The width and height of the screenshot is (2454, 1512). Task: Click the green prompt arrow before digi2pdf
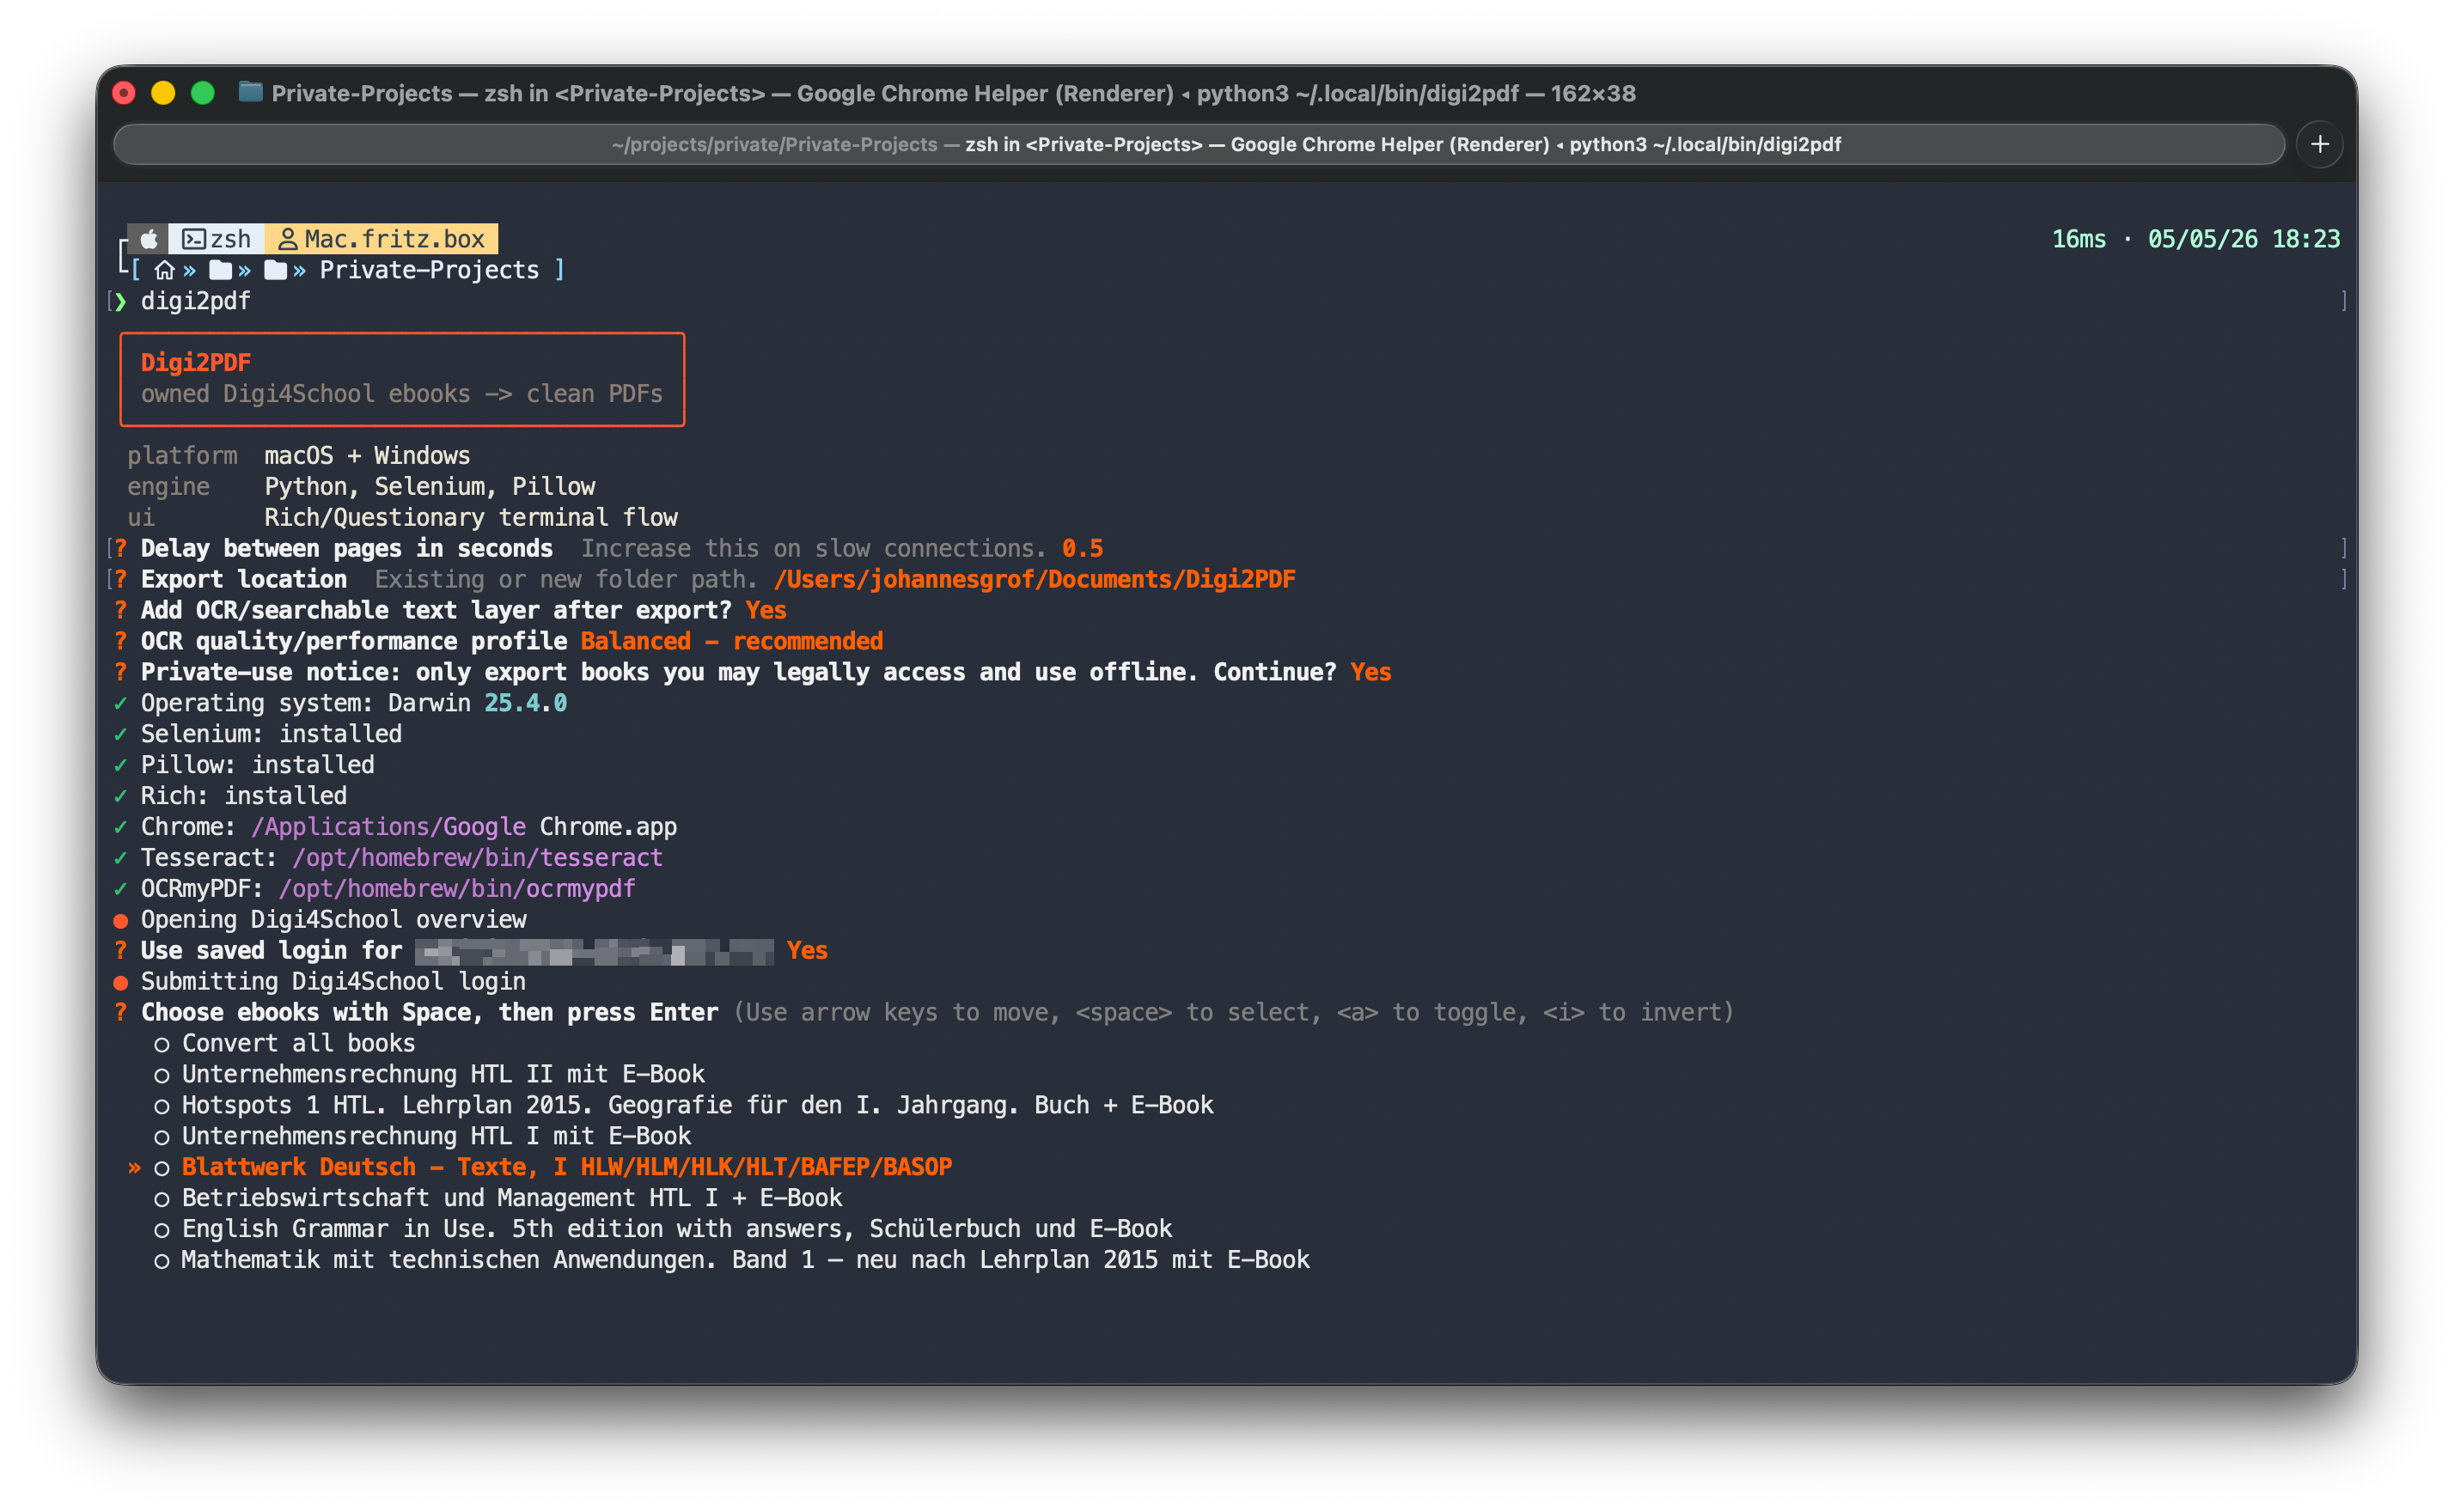click(121, 301)
